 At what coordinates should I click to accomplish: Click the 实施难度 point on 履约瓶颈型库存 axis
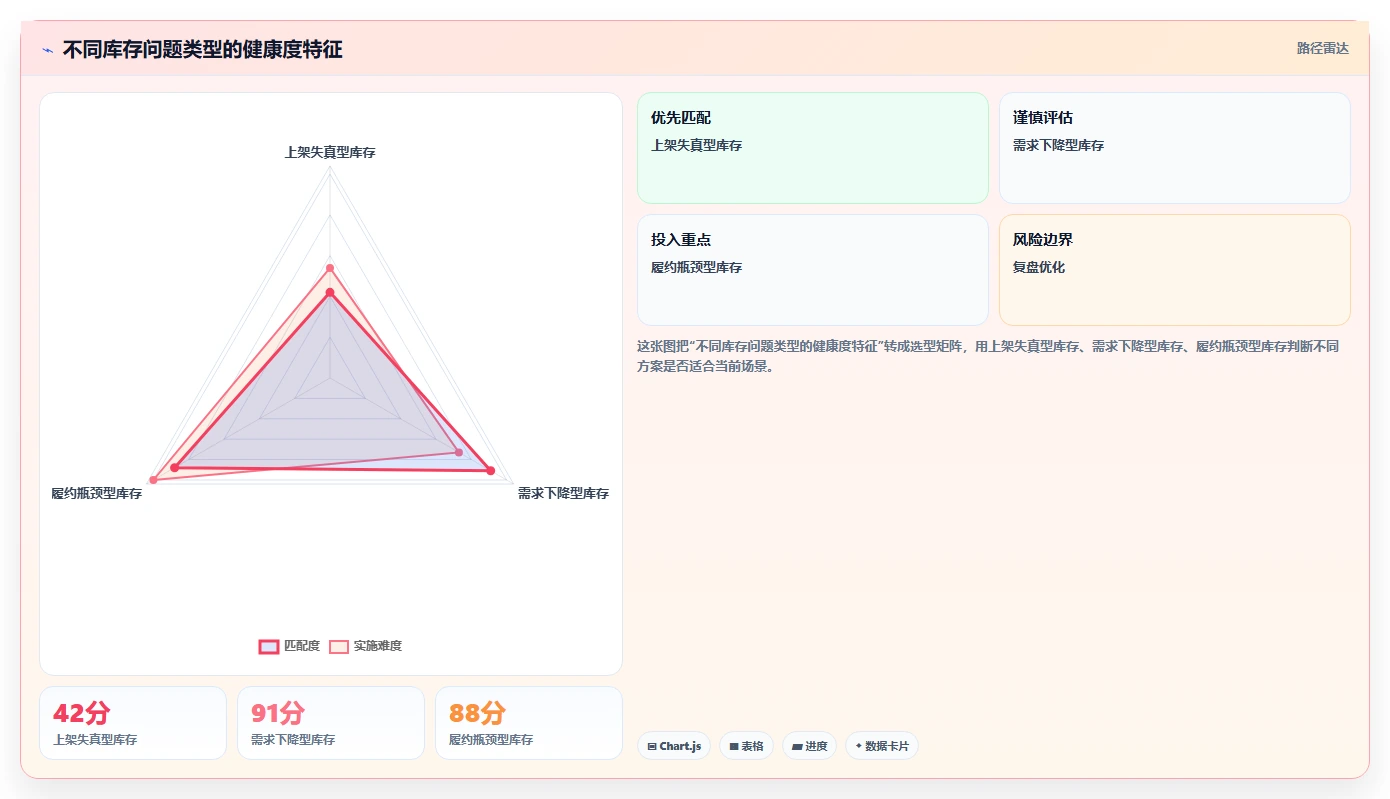pos(153,480)
